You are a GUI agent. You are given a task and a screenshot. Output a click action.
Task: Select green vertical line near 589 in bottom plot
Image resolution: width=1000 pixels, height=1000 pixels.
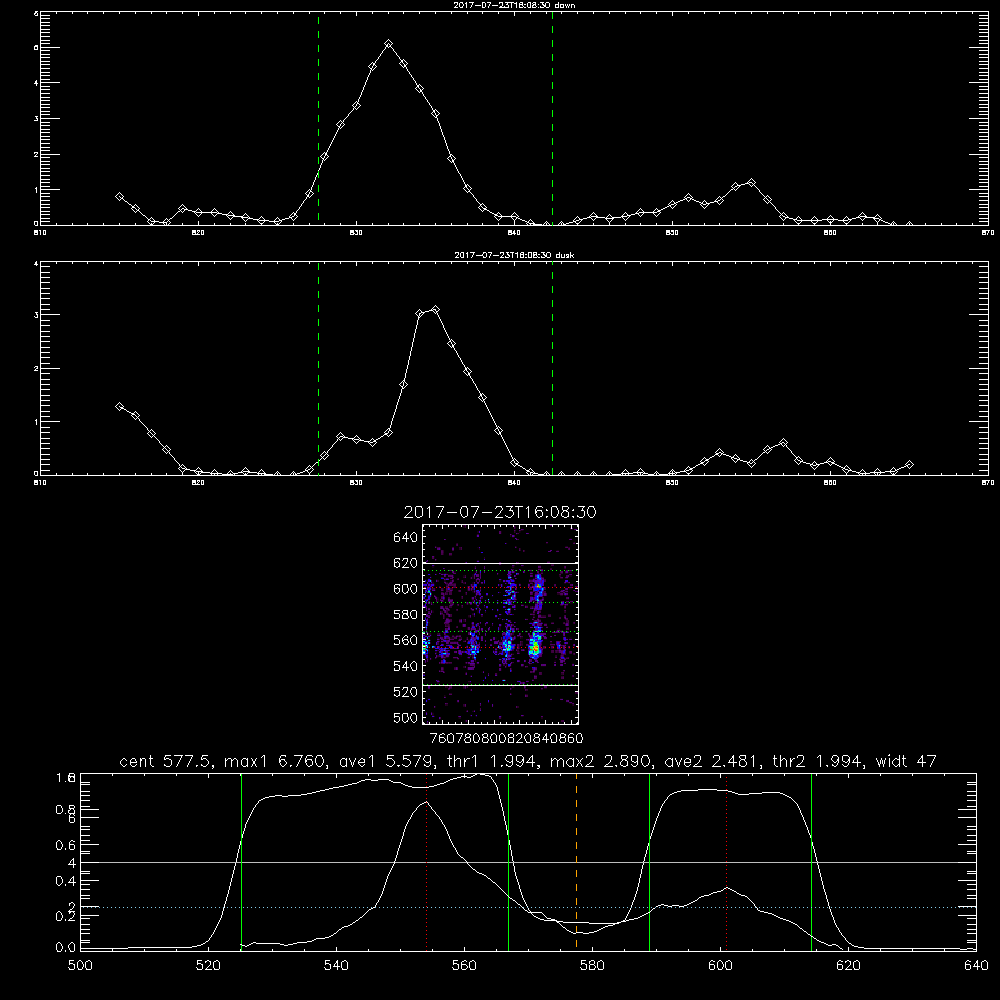point(649,862)
